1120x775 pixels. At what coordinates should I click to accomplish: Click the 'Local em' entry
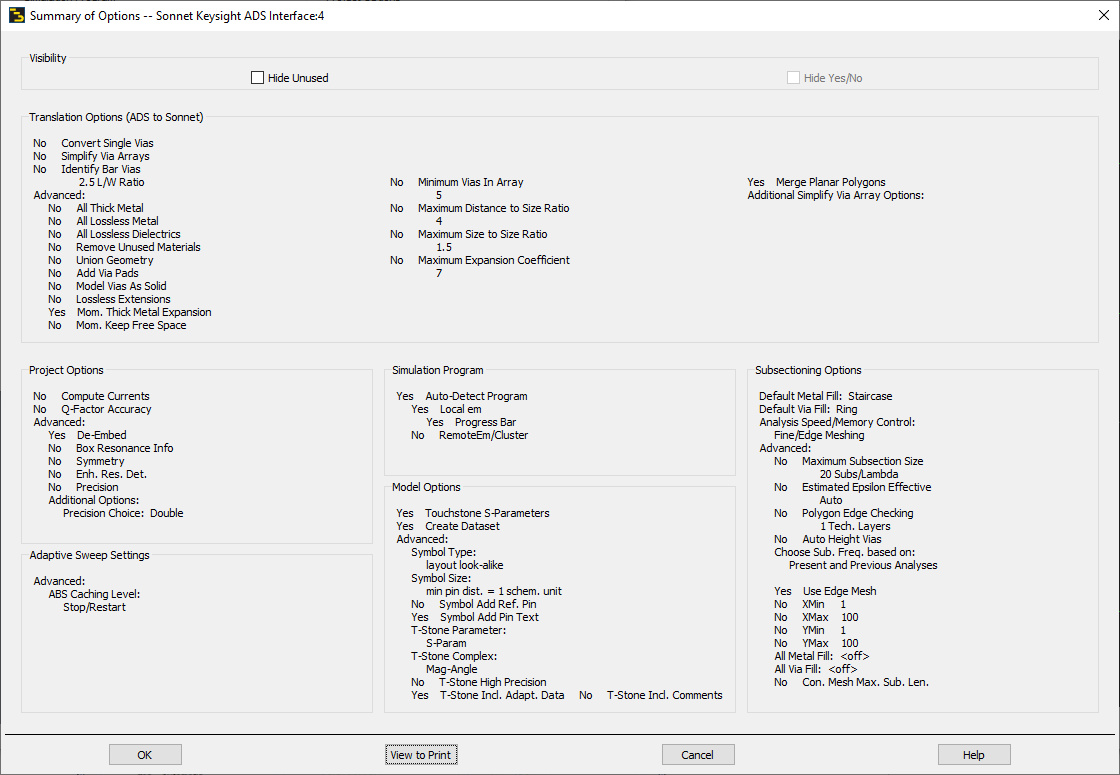pyautogui.click(x=461, y=409)
